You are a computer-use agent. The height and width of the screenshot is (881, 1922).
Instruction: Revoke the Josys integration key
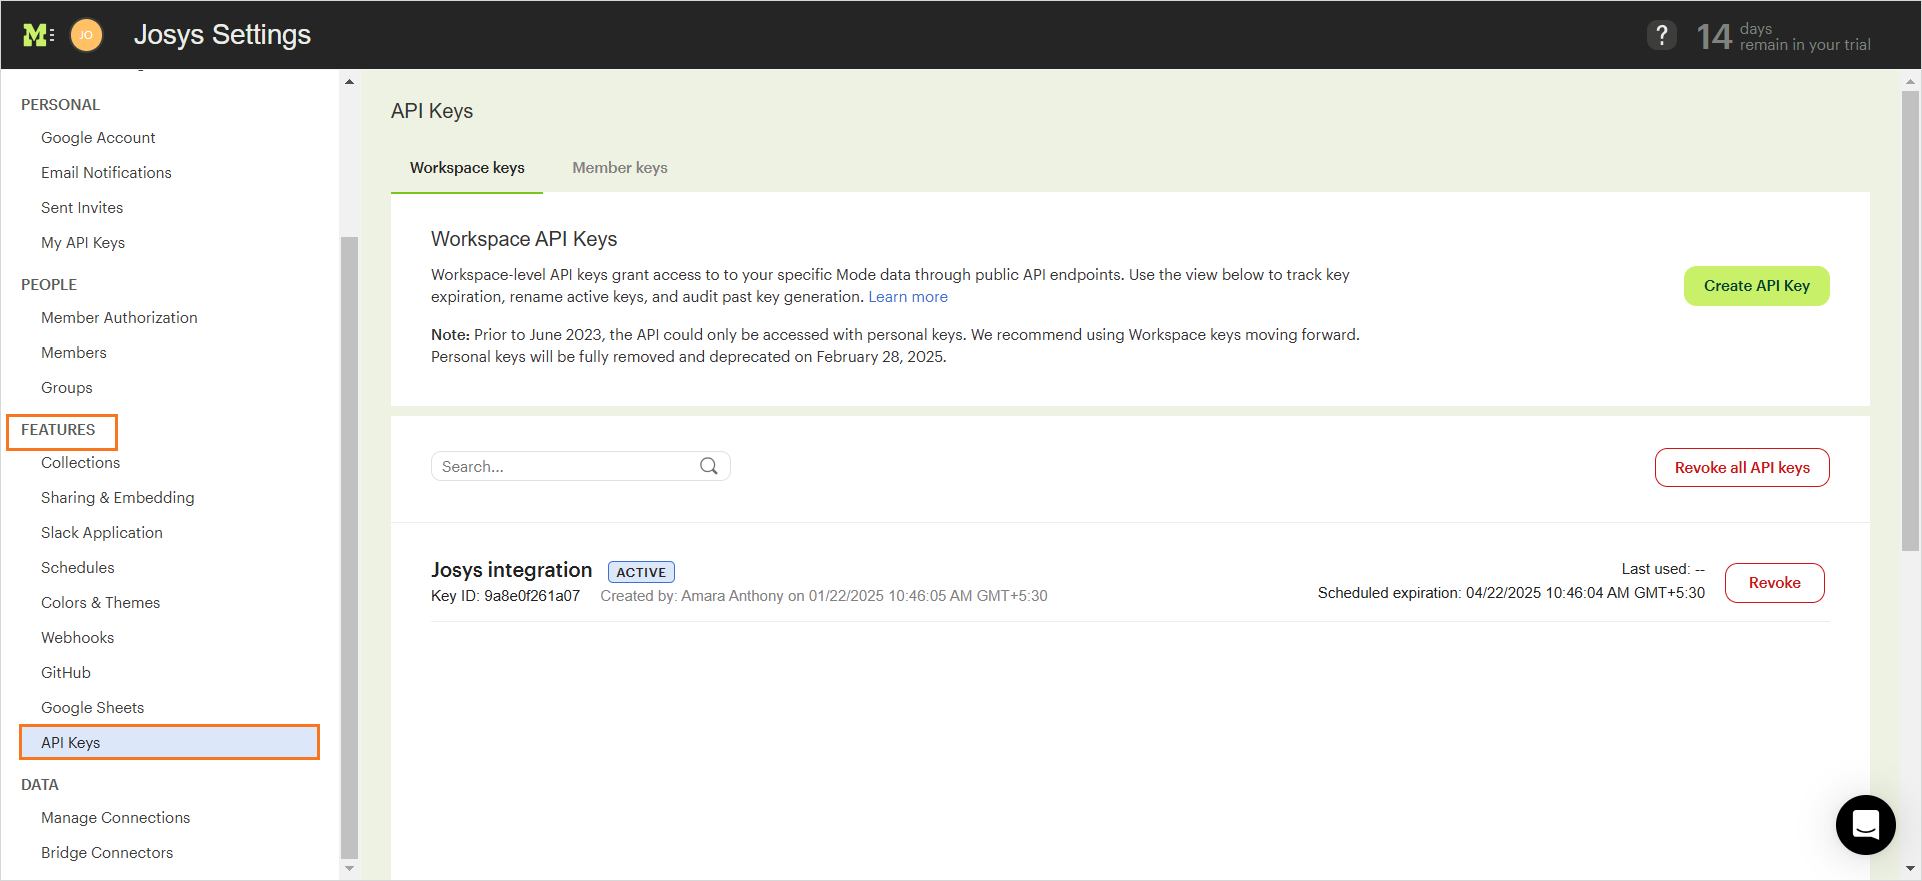[1774, 583]
